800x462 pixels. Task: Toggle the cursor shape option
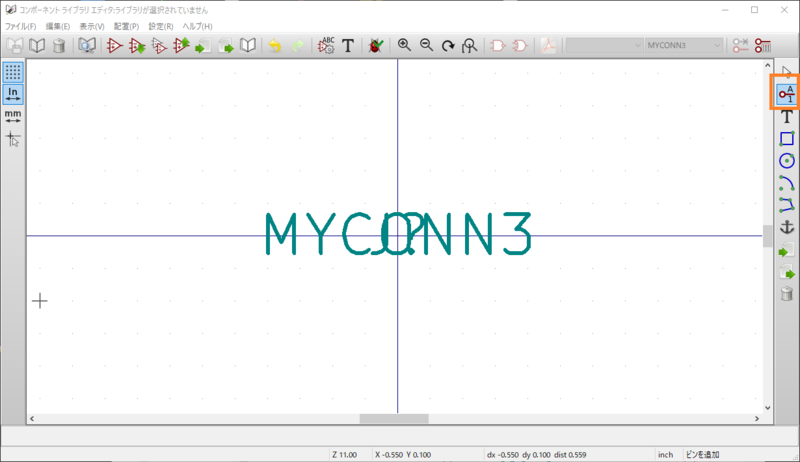click(x=13, y=139)
